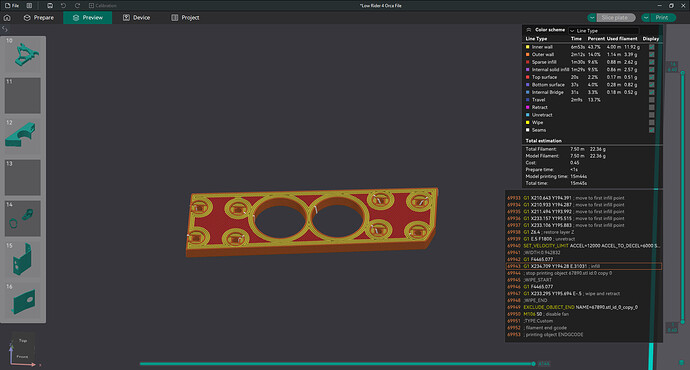The height and width of the screenshot is (370, 690).
Task: Redo the last action
Action: [x=77, y=6]
